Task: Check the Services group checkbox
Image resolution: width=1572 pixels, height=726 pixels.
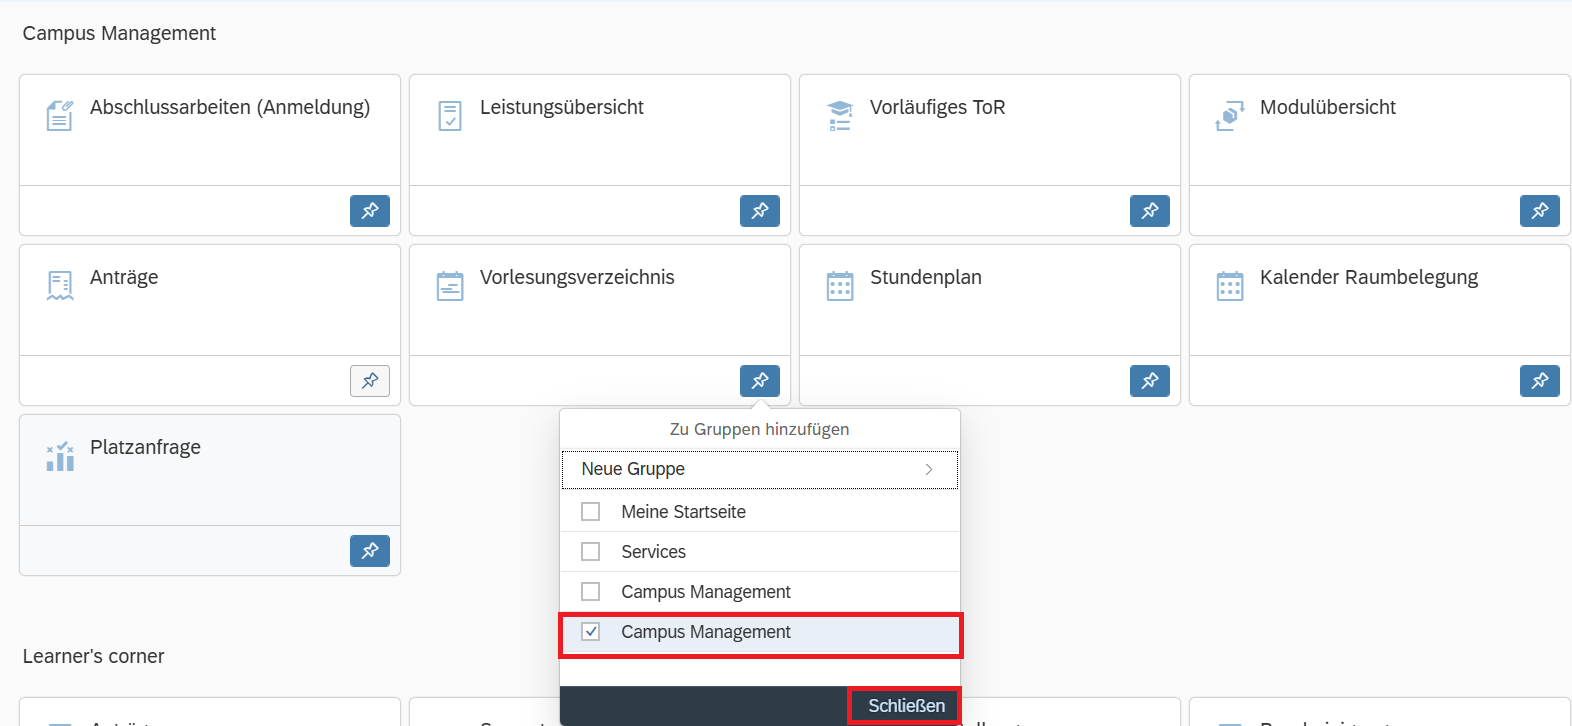Action: coord(591,552)
